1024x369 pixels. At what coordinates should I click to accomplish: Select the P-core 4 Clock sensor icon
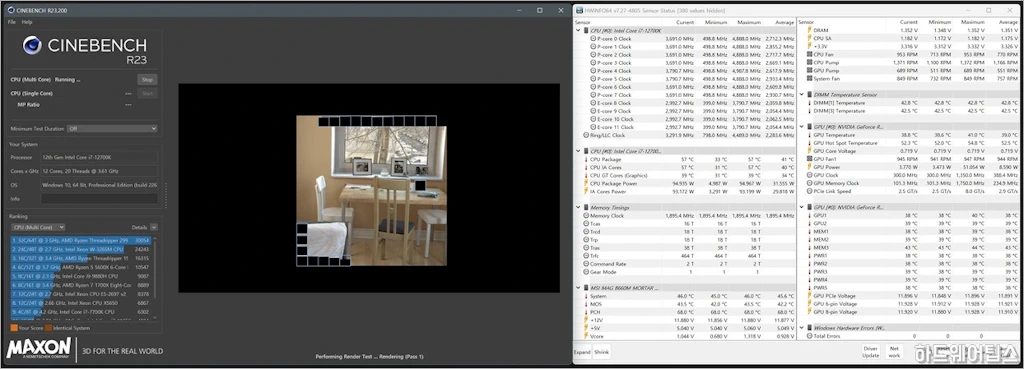[593, 71]
